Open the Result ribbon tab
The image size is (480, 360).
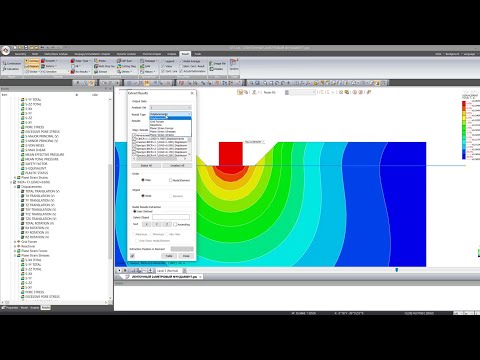[185, 54]
